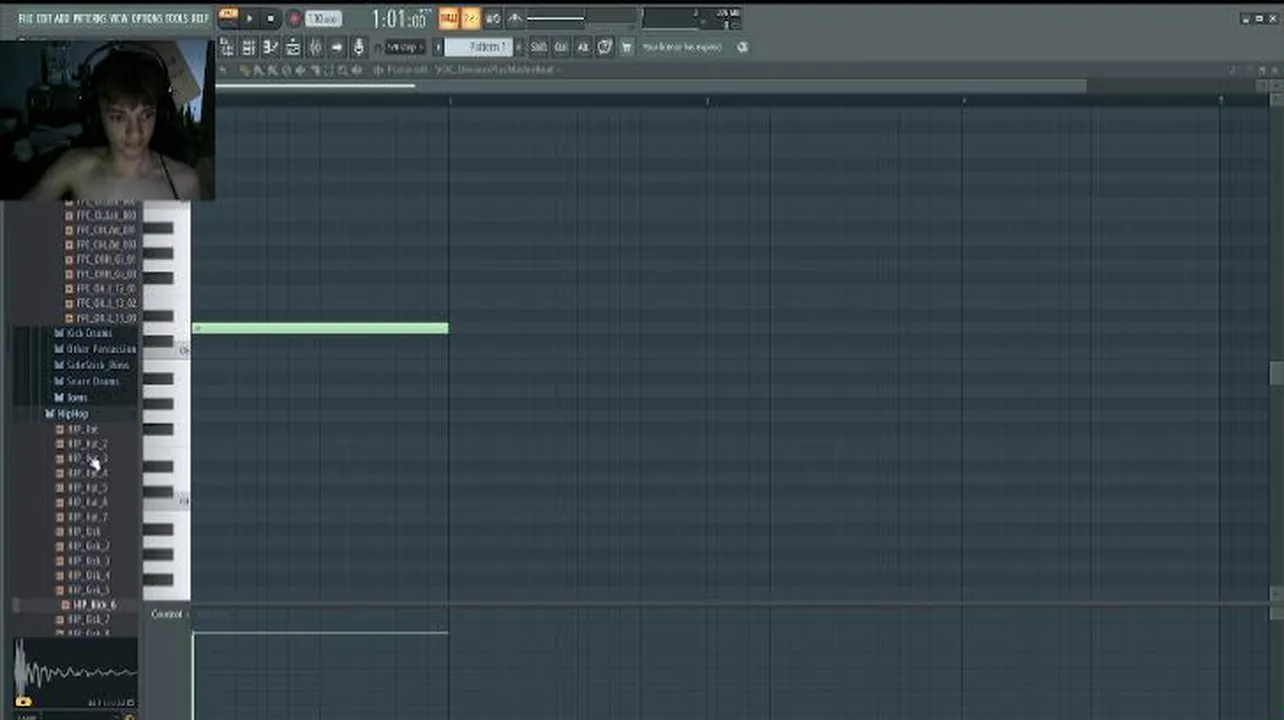Image resolution: width=1284 pixels, height=720 pixels.
Task: Open the Control event lane dropdown
Action: coord(170,614)
